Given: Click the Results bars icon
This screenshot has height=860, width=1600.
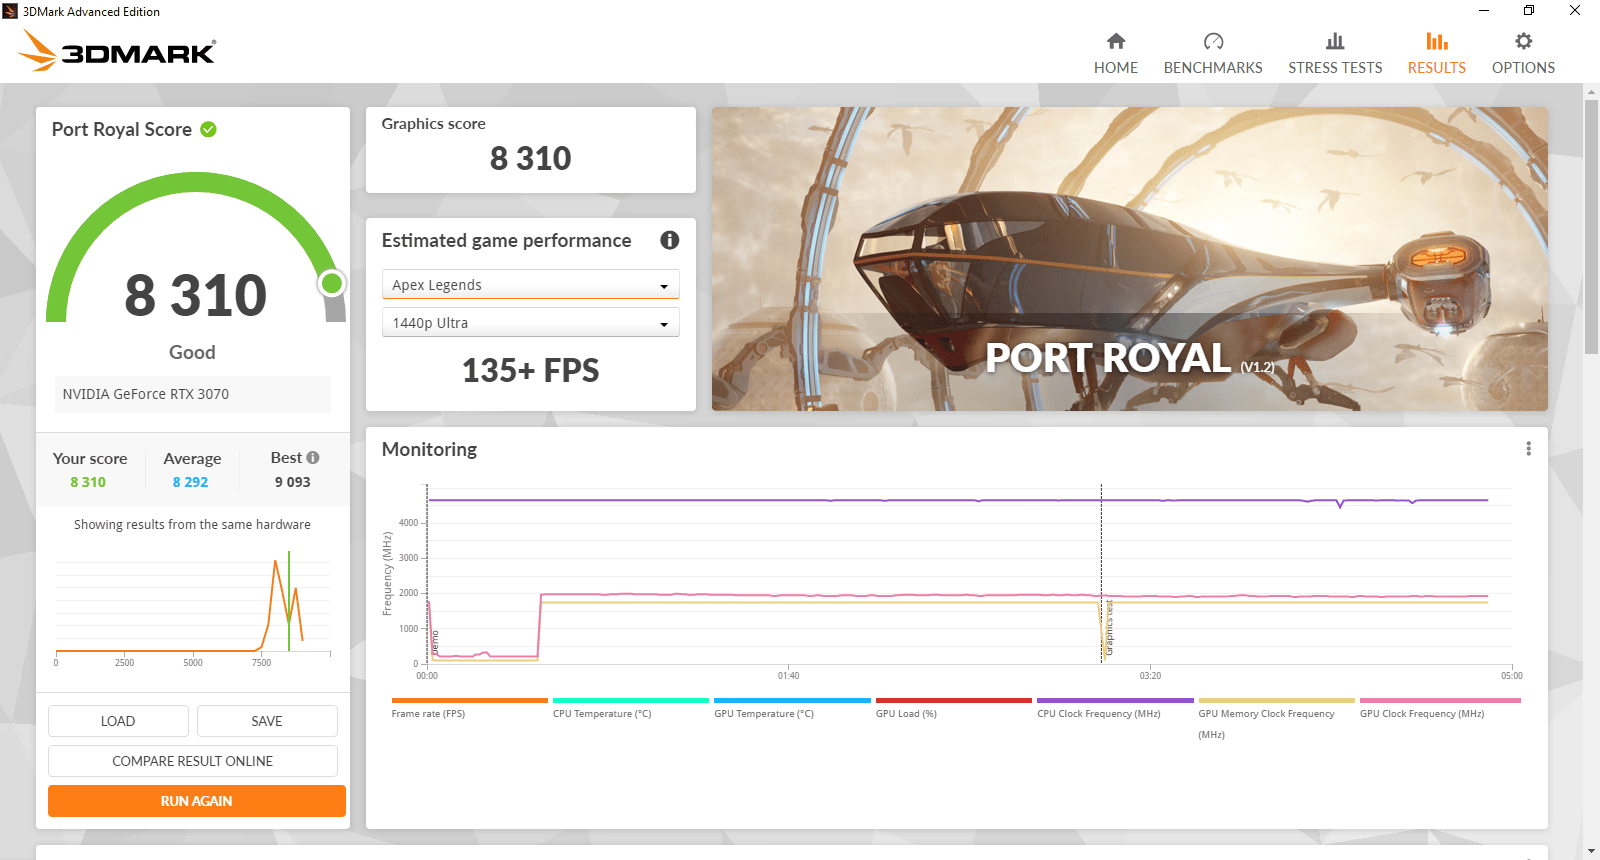Looking at the screenshot, I should pos(1437,41).
